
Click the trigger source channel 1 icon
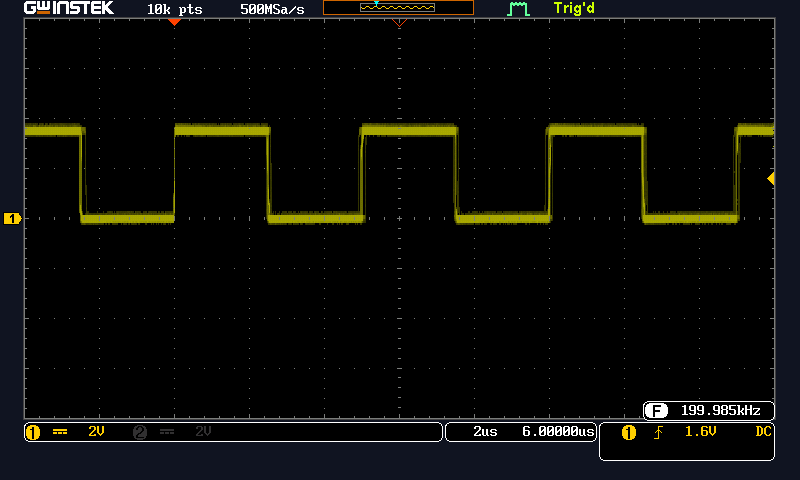tap(629, 433)
